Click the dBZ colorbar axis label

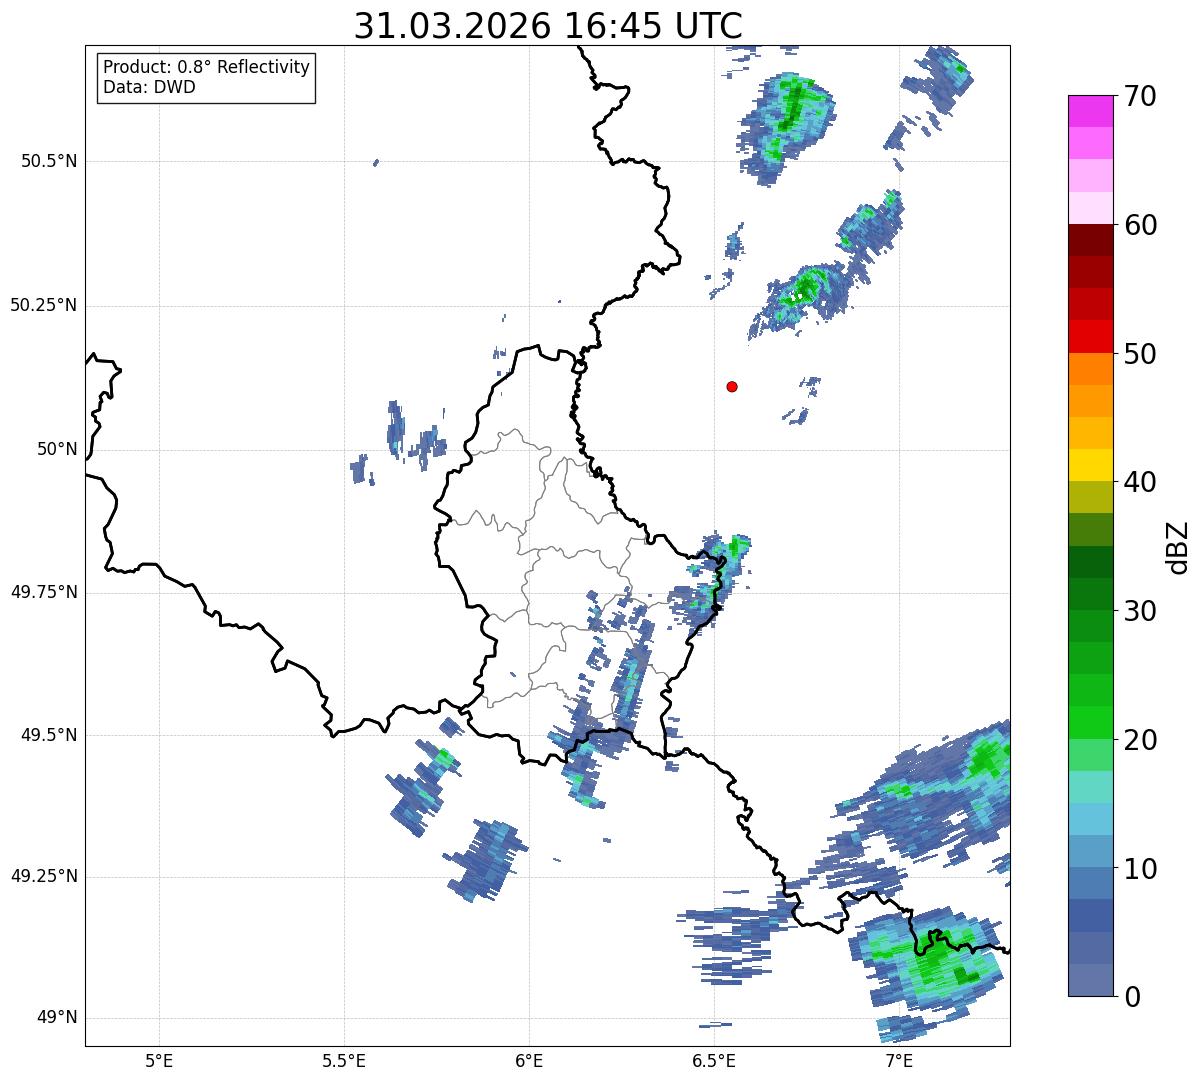pos(1178,547)
